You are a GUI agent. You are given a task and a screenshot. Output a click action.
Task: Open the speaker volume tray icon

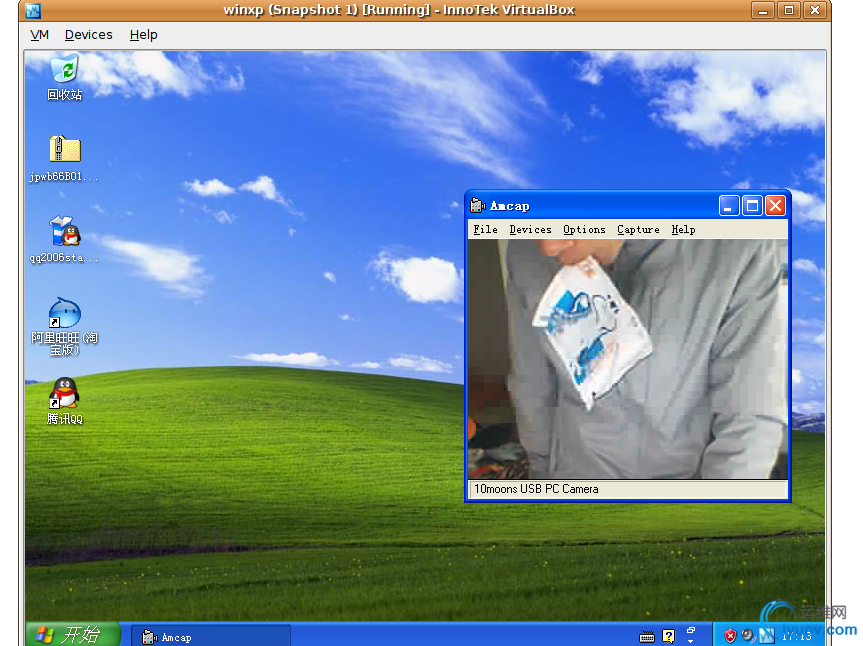747,636
